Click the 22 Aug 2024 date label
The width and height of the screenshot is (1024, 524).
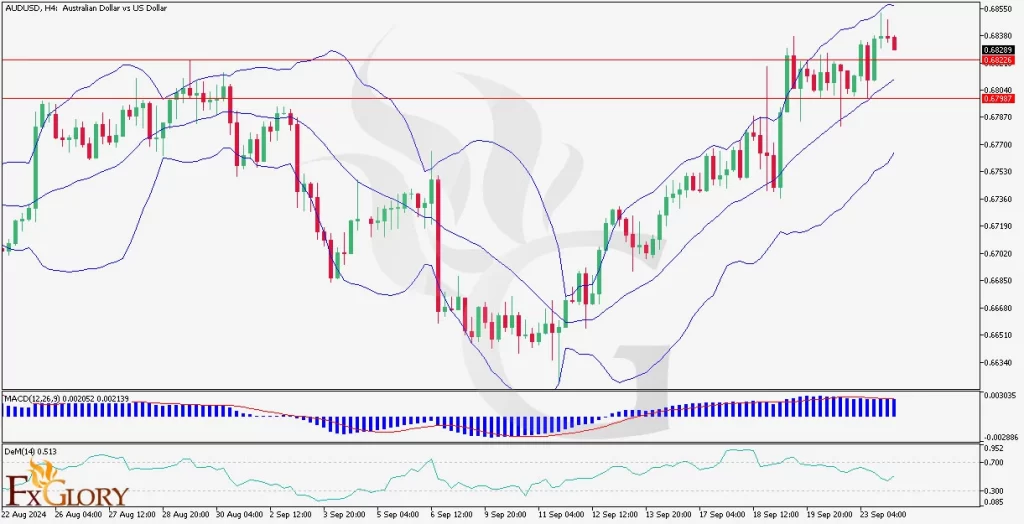22,514
